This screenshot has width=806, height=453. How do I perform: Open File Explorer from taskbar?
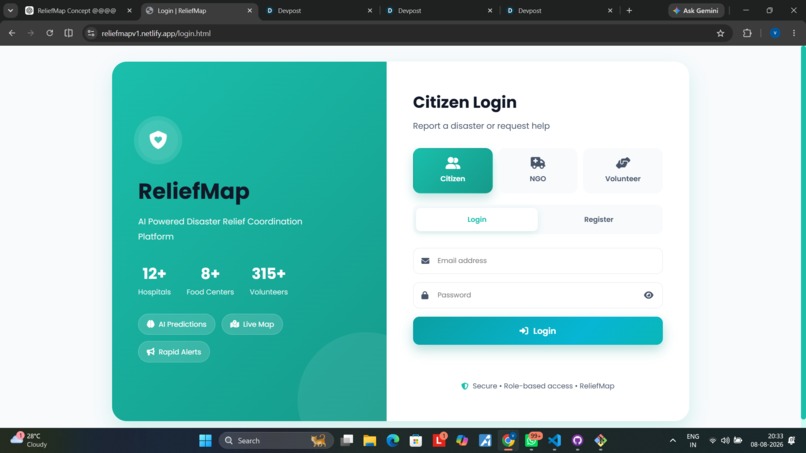point(370,441)
